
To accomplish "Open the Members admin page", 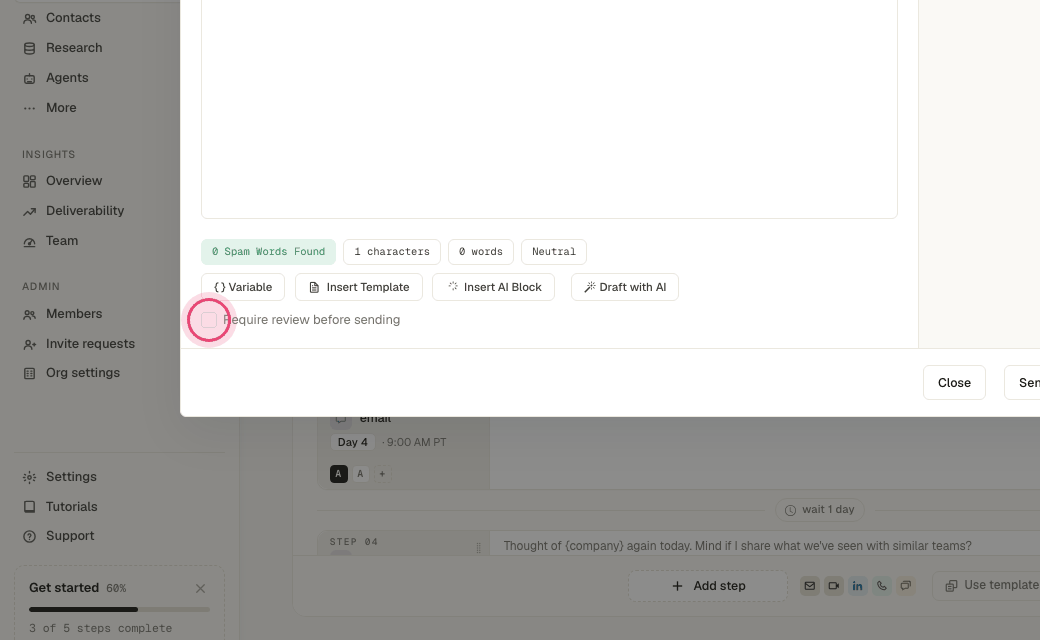I will tap(74, 314).
